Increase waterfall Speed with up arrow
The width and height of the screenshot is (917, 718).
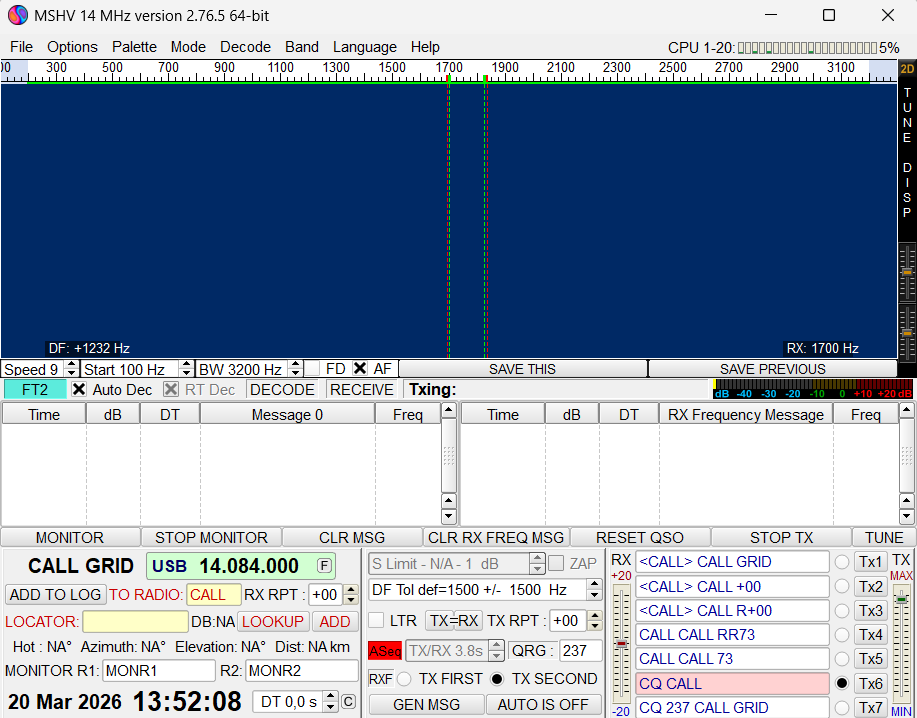click(71, 365)
